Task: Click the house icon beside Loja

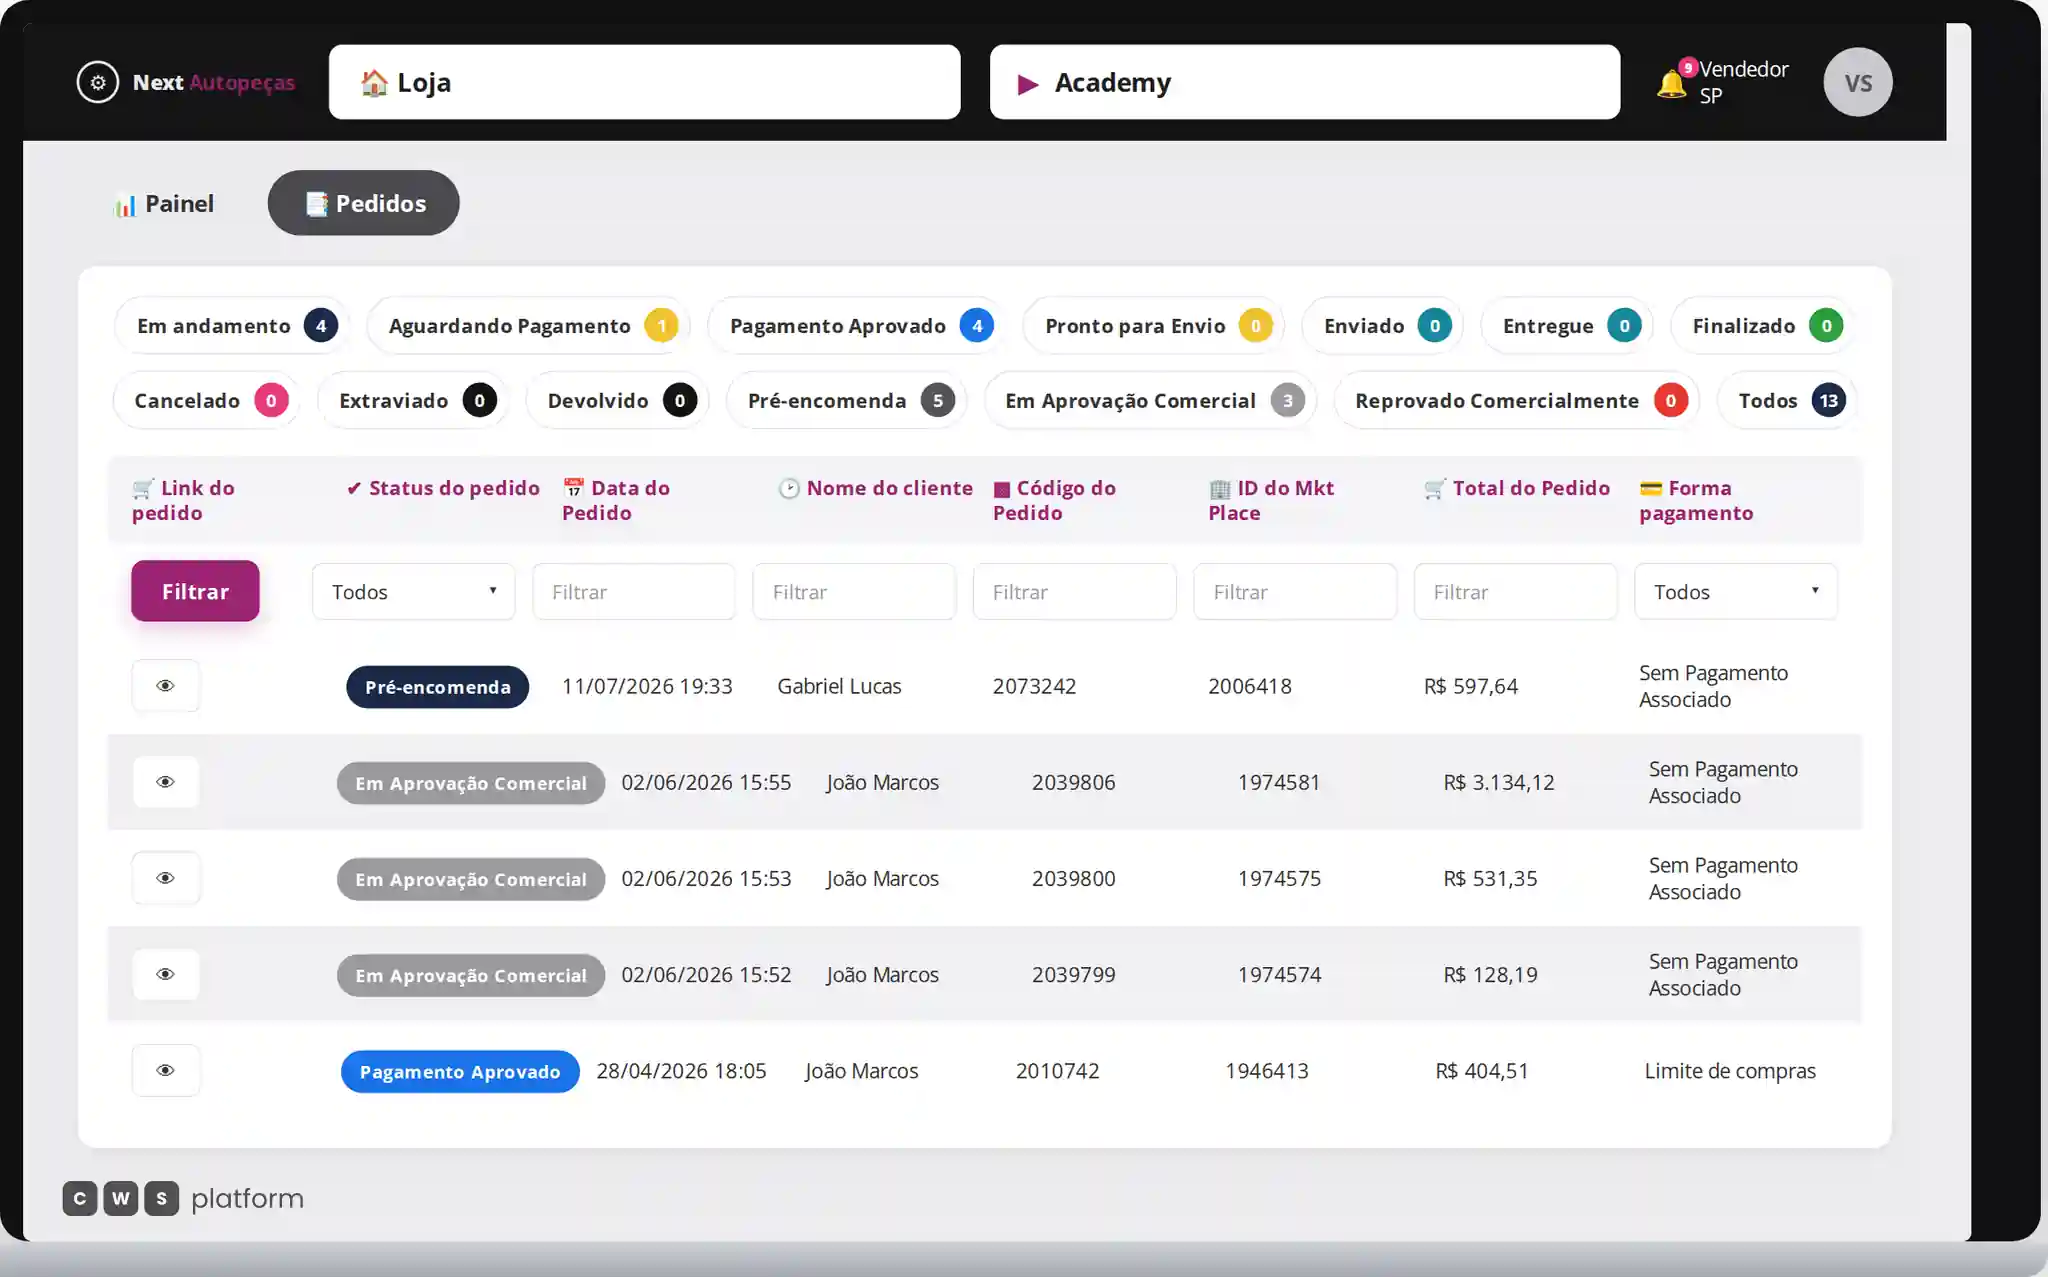Action: click(374, 82)
